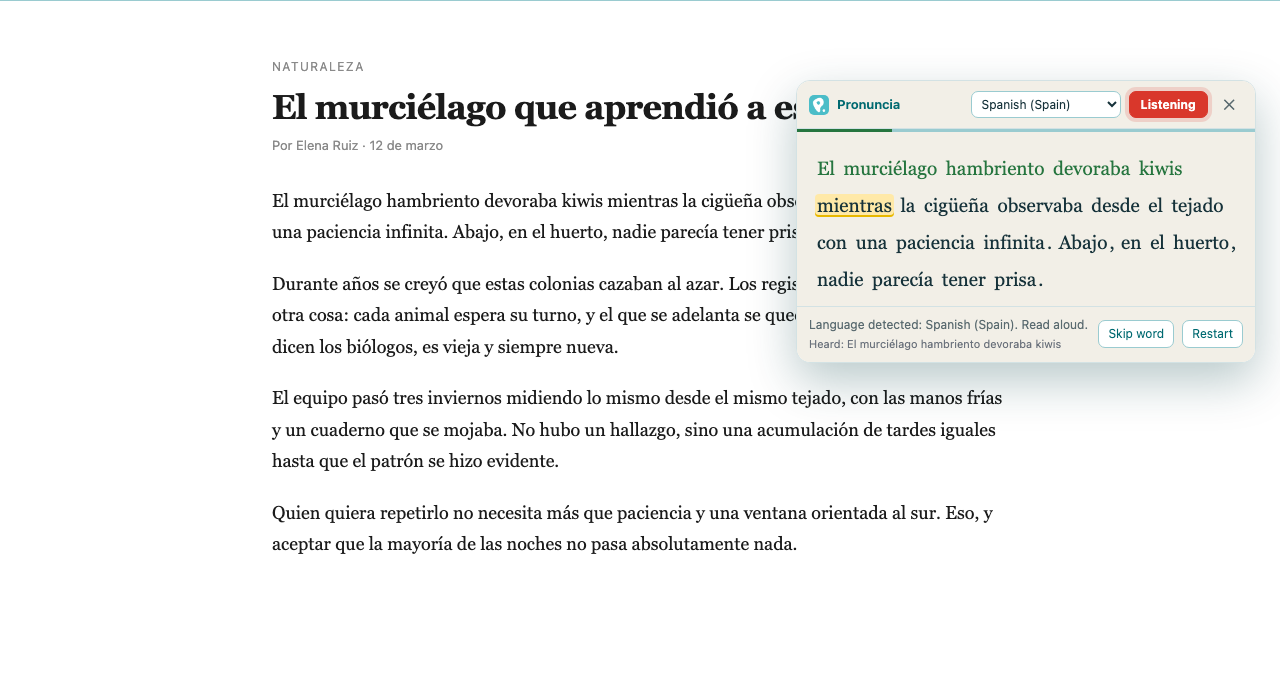
Task: Click the Restart button
Action: [1212, 334]
